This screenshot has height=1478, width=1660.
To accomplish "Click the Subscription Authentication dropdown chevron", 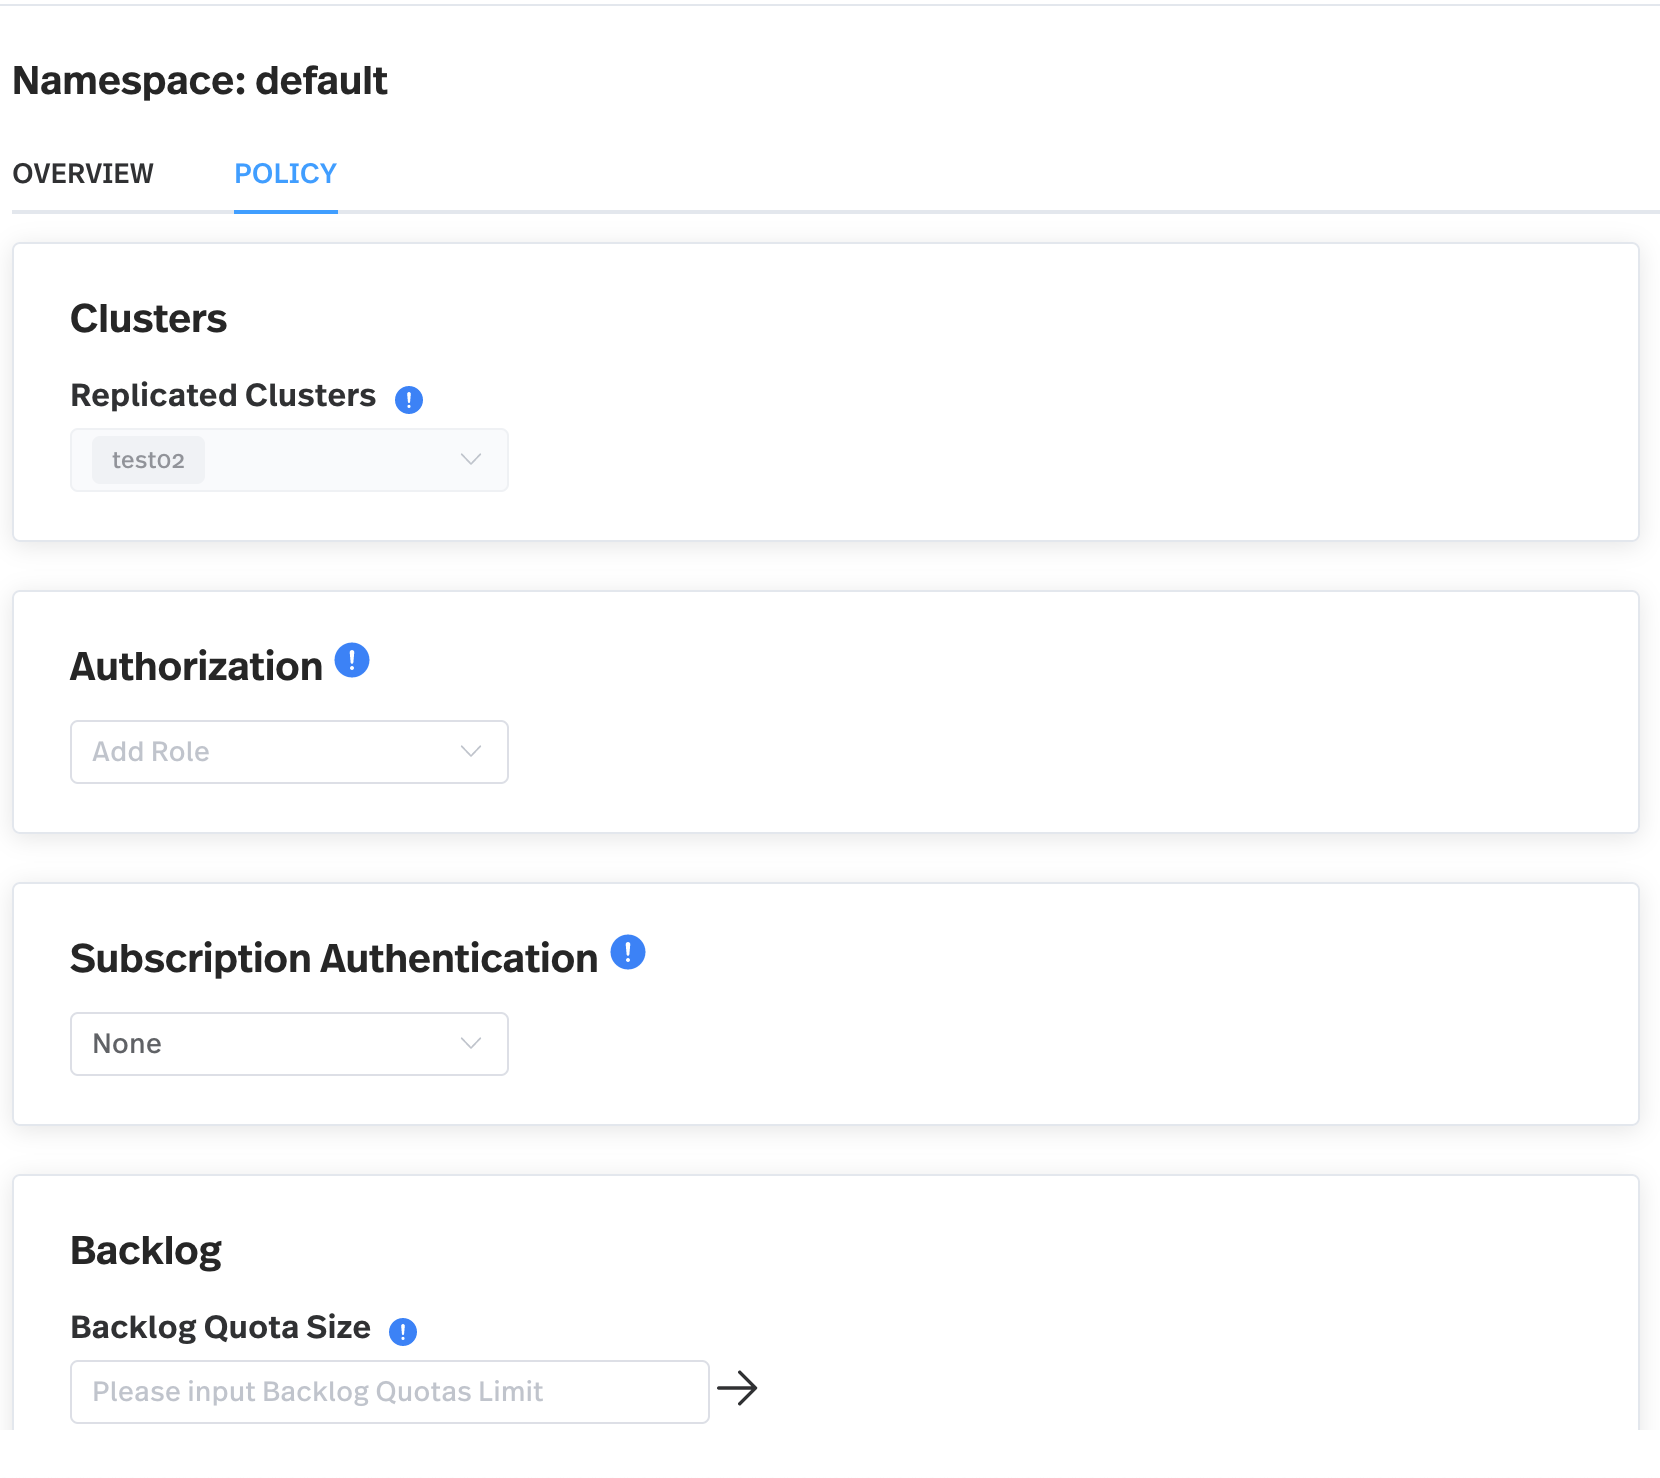I will coord(470,1043).
